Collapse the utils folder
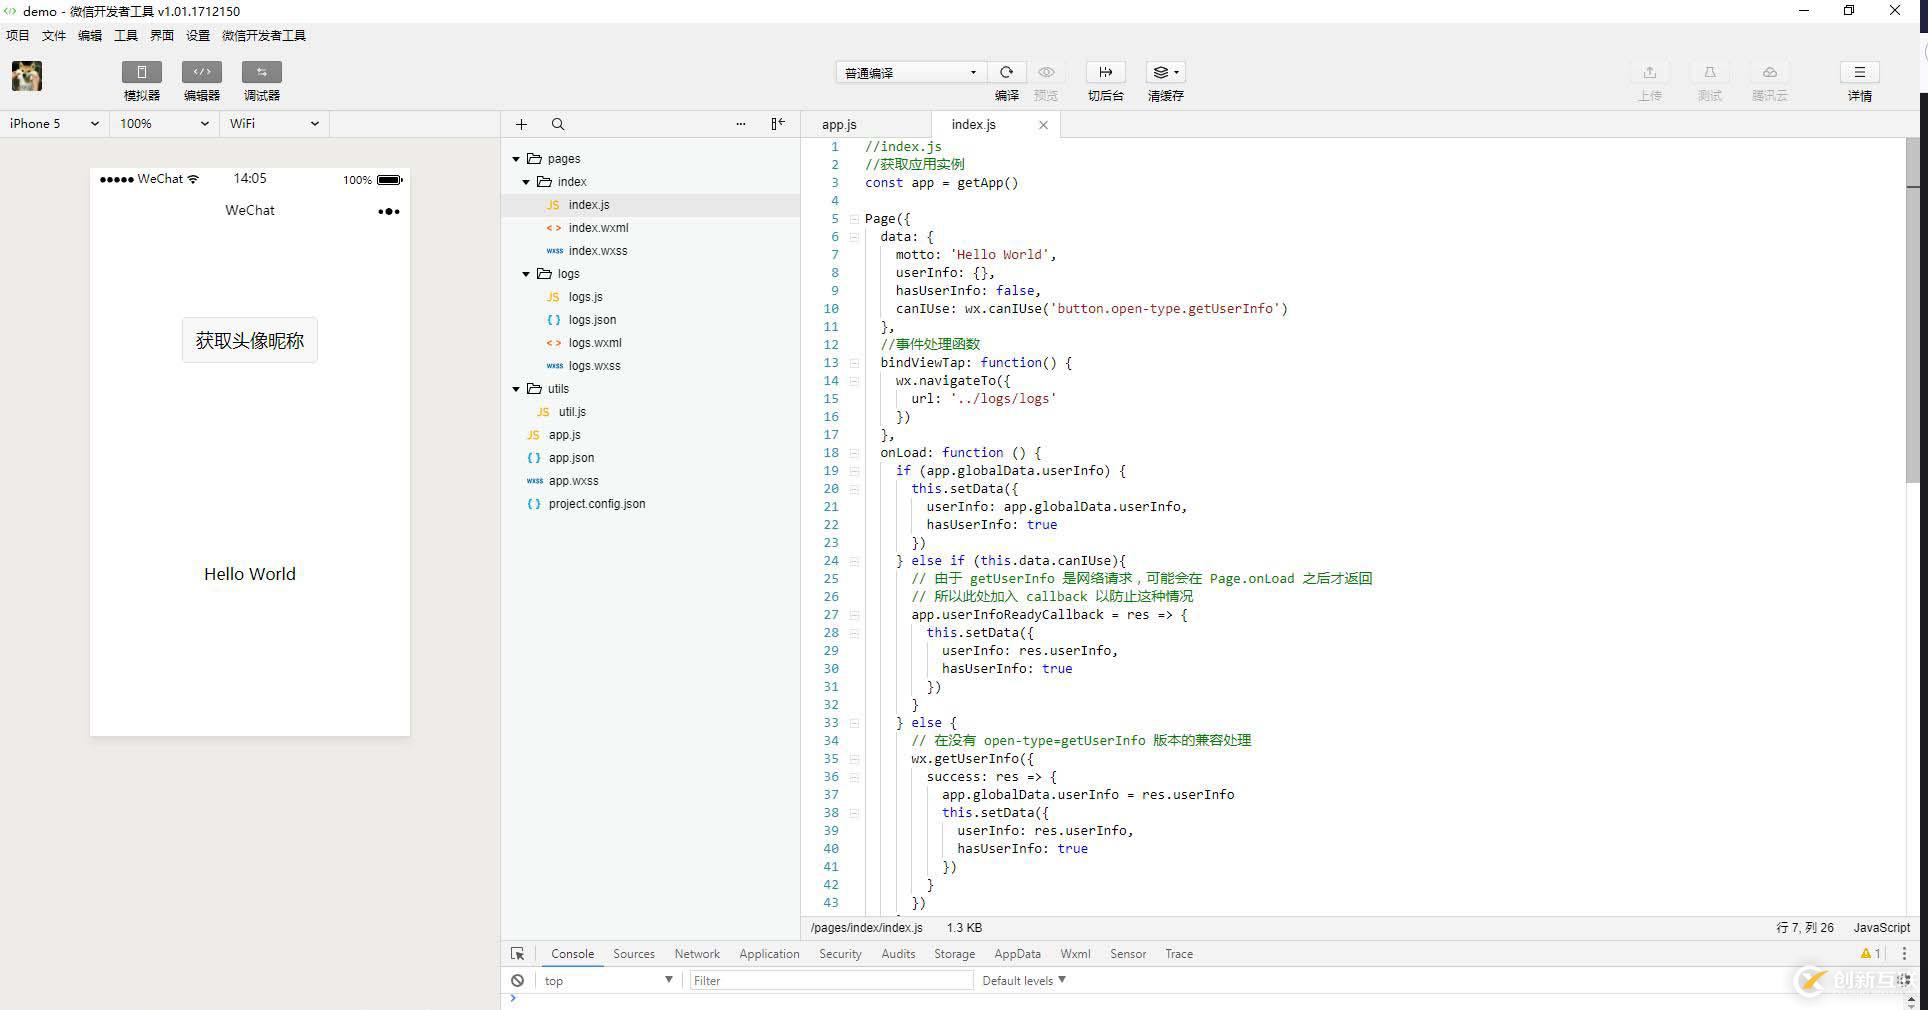The height and width of the screenshot is (1010, 1928). (x=516, y=389)
